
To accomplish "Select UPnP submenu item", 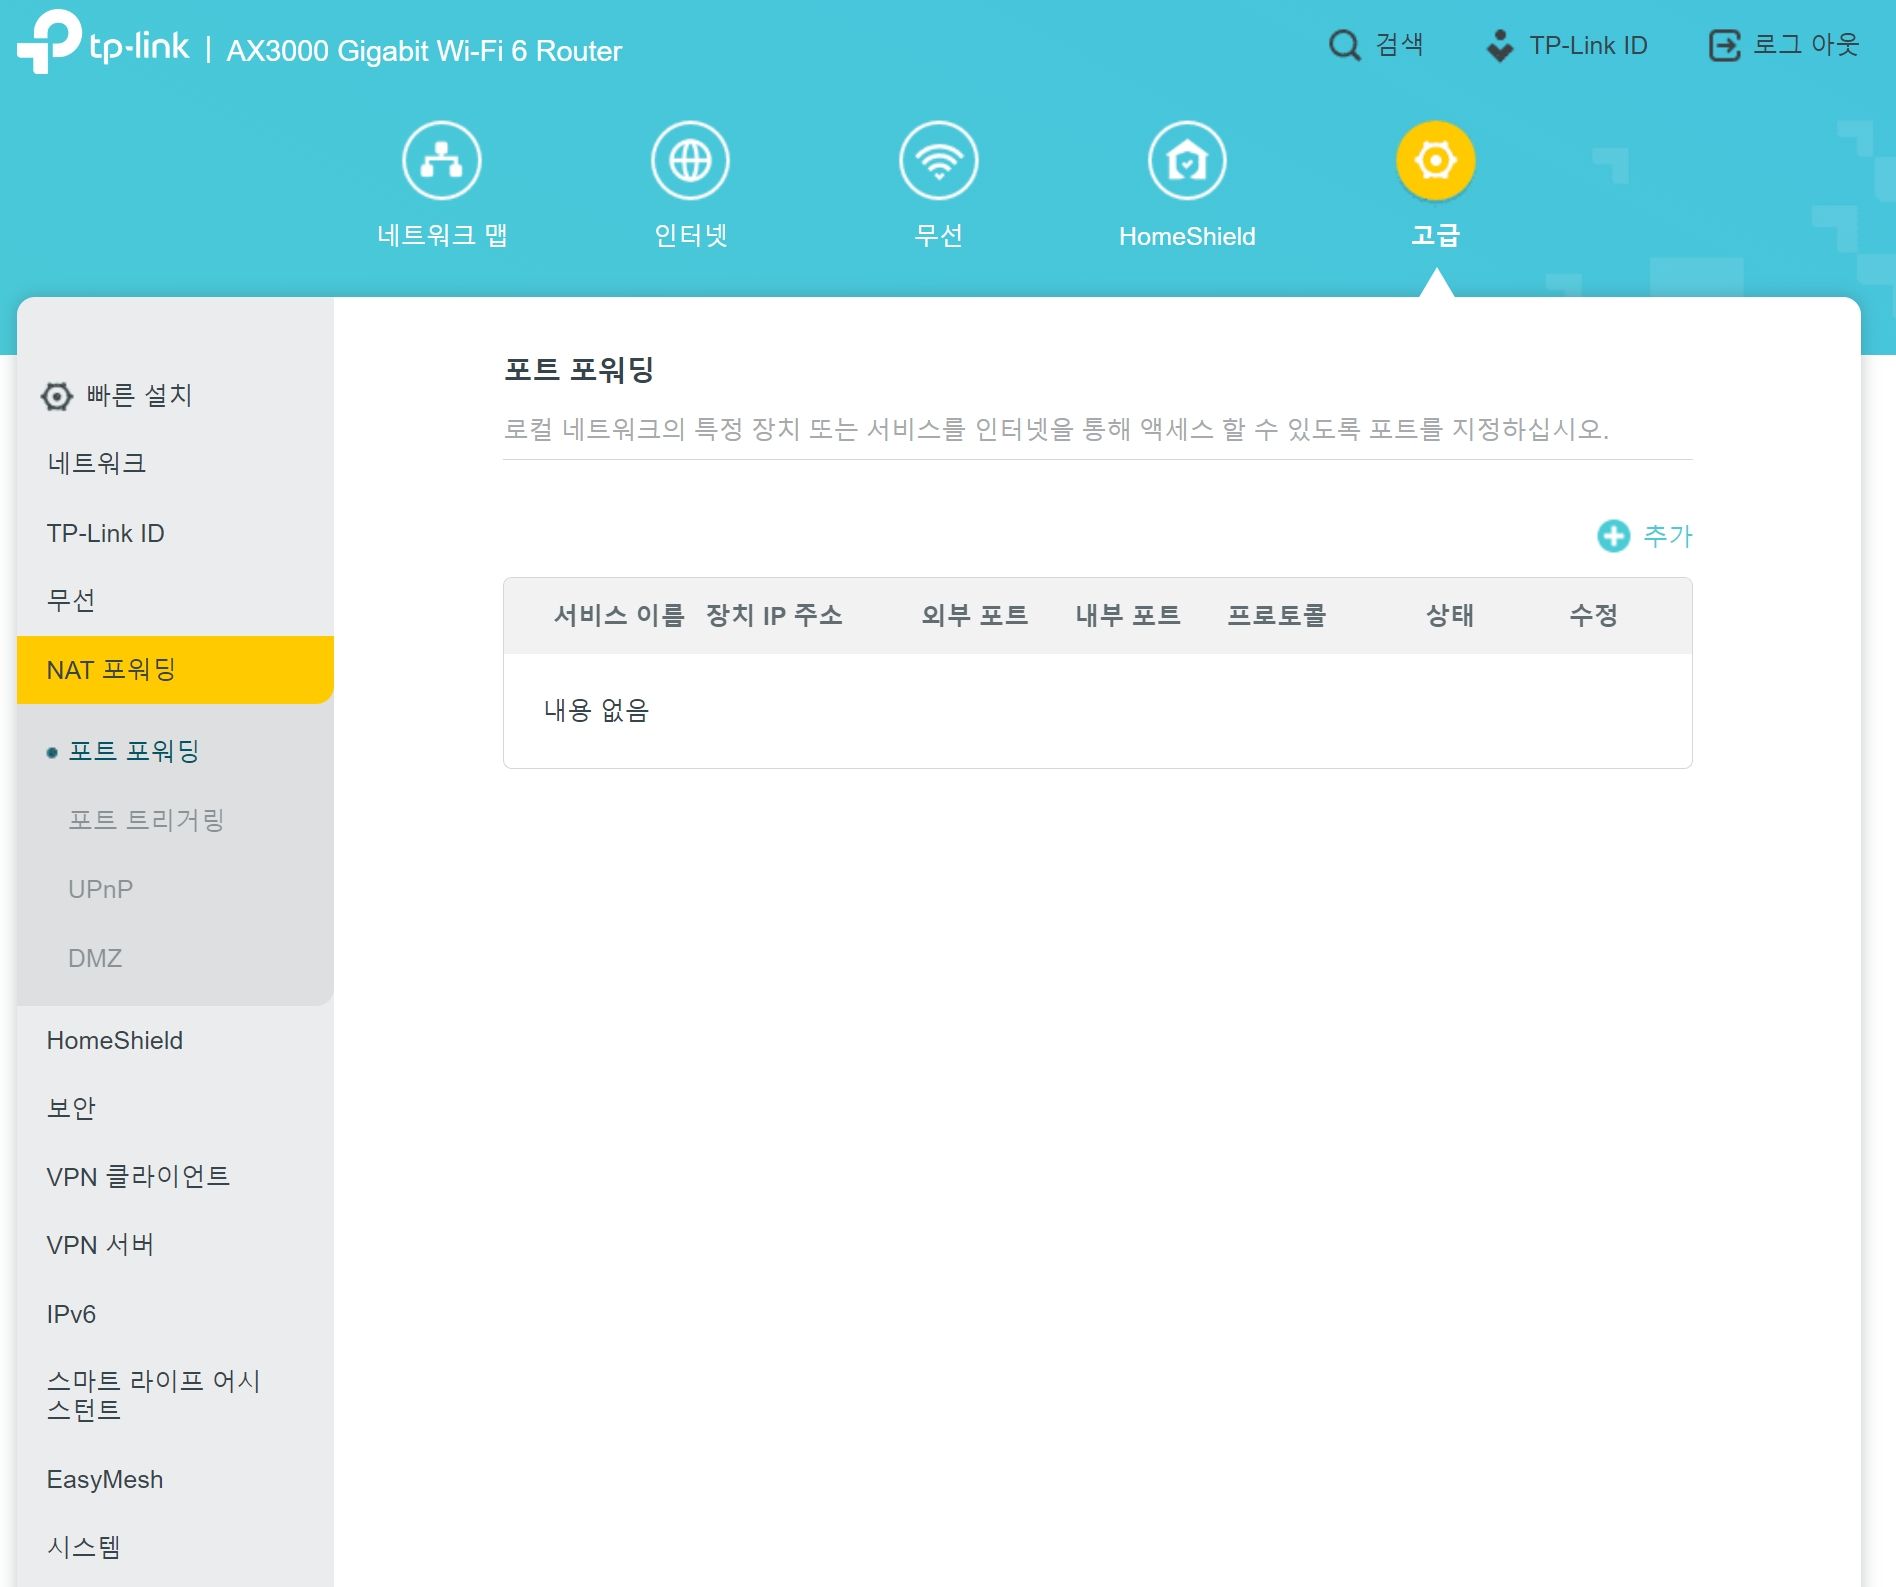I will tap(100, 889).
